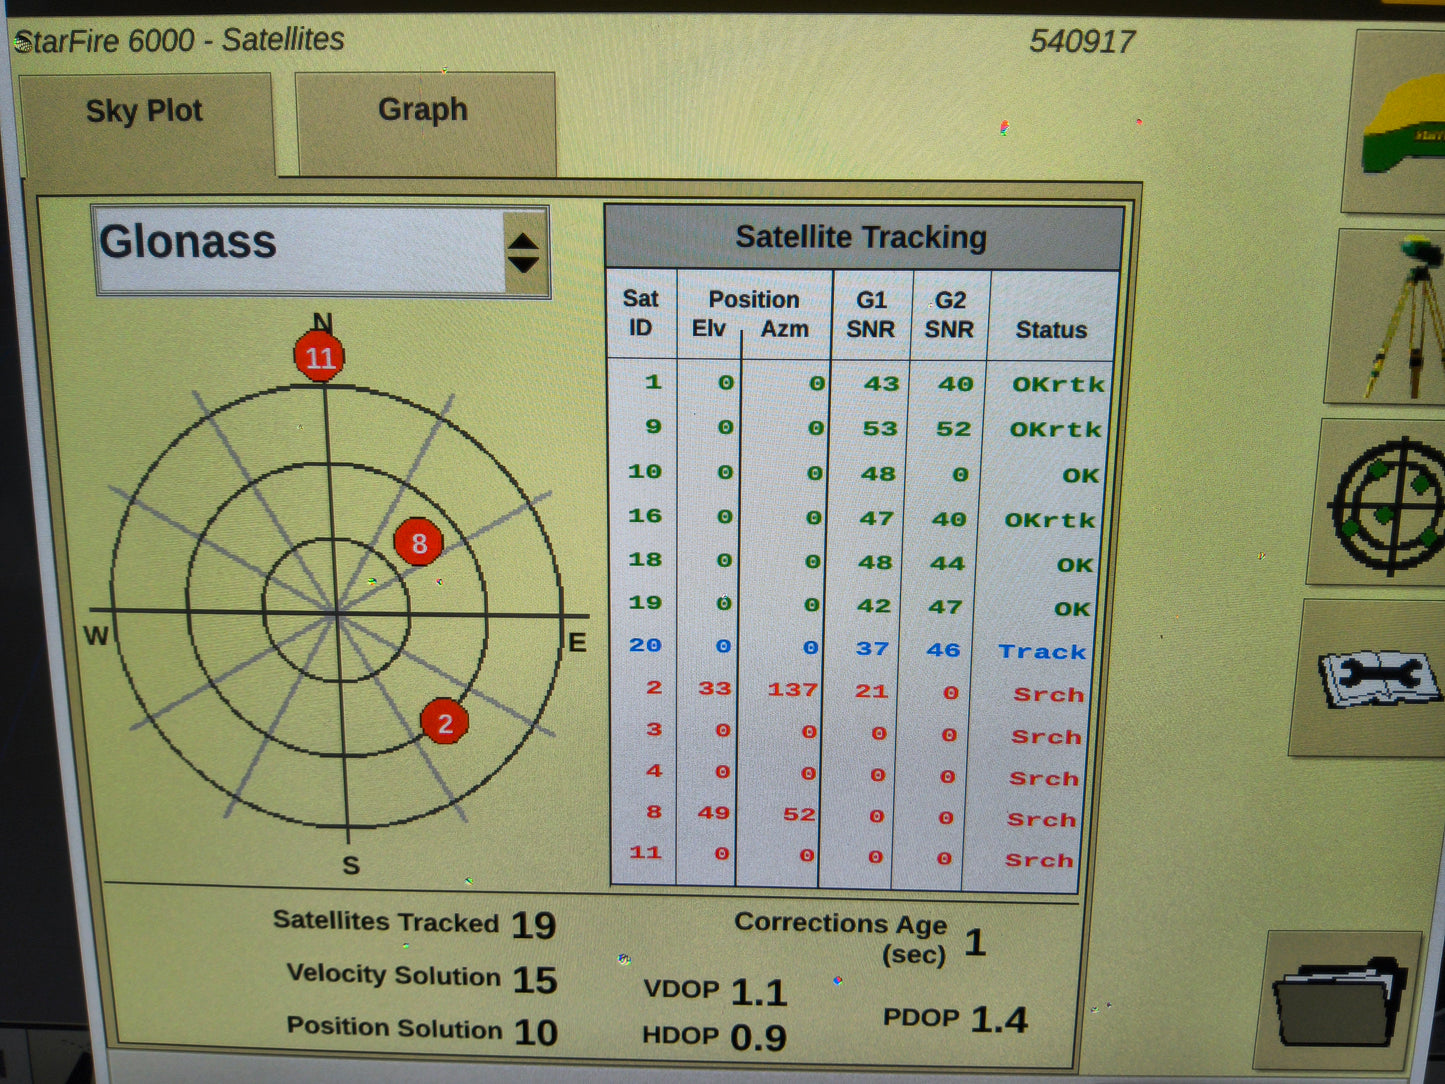Click satellite 9 G1 SNR value 53
Screen dimensions: 1445x1084
[x=880, y=429]
